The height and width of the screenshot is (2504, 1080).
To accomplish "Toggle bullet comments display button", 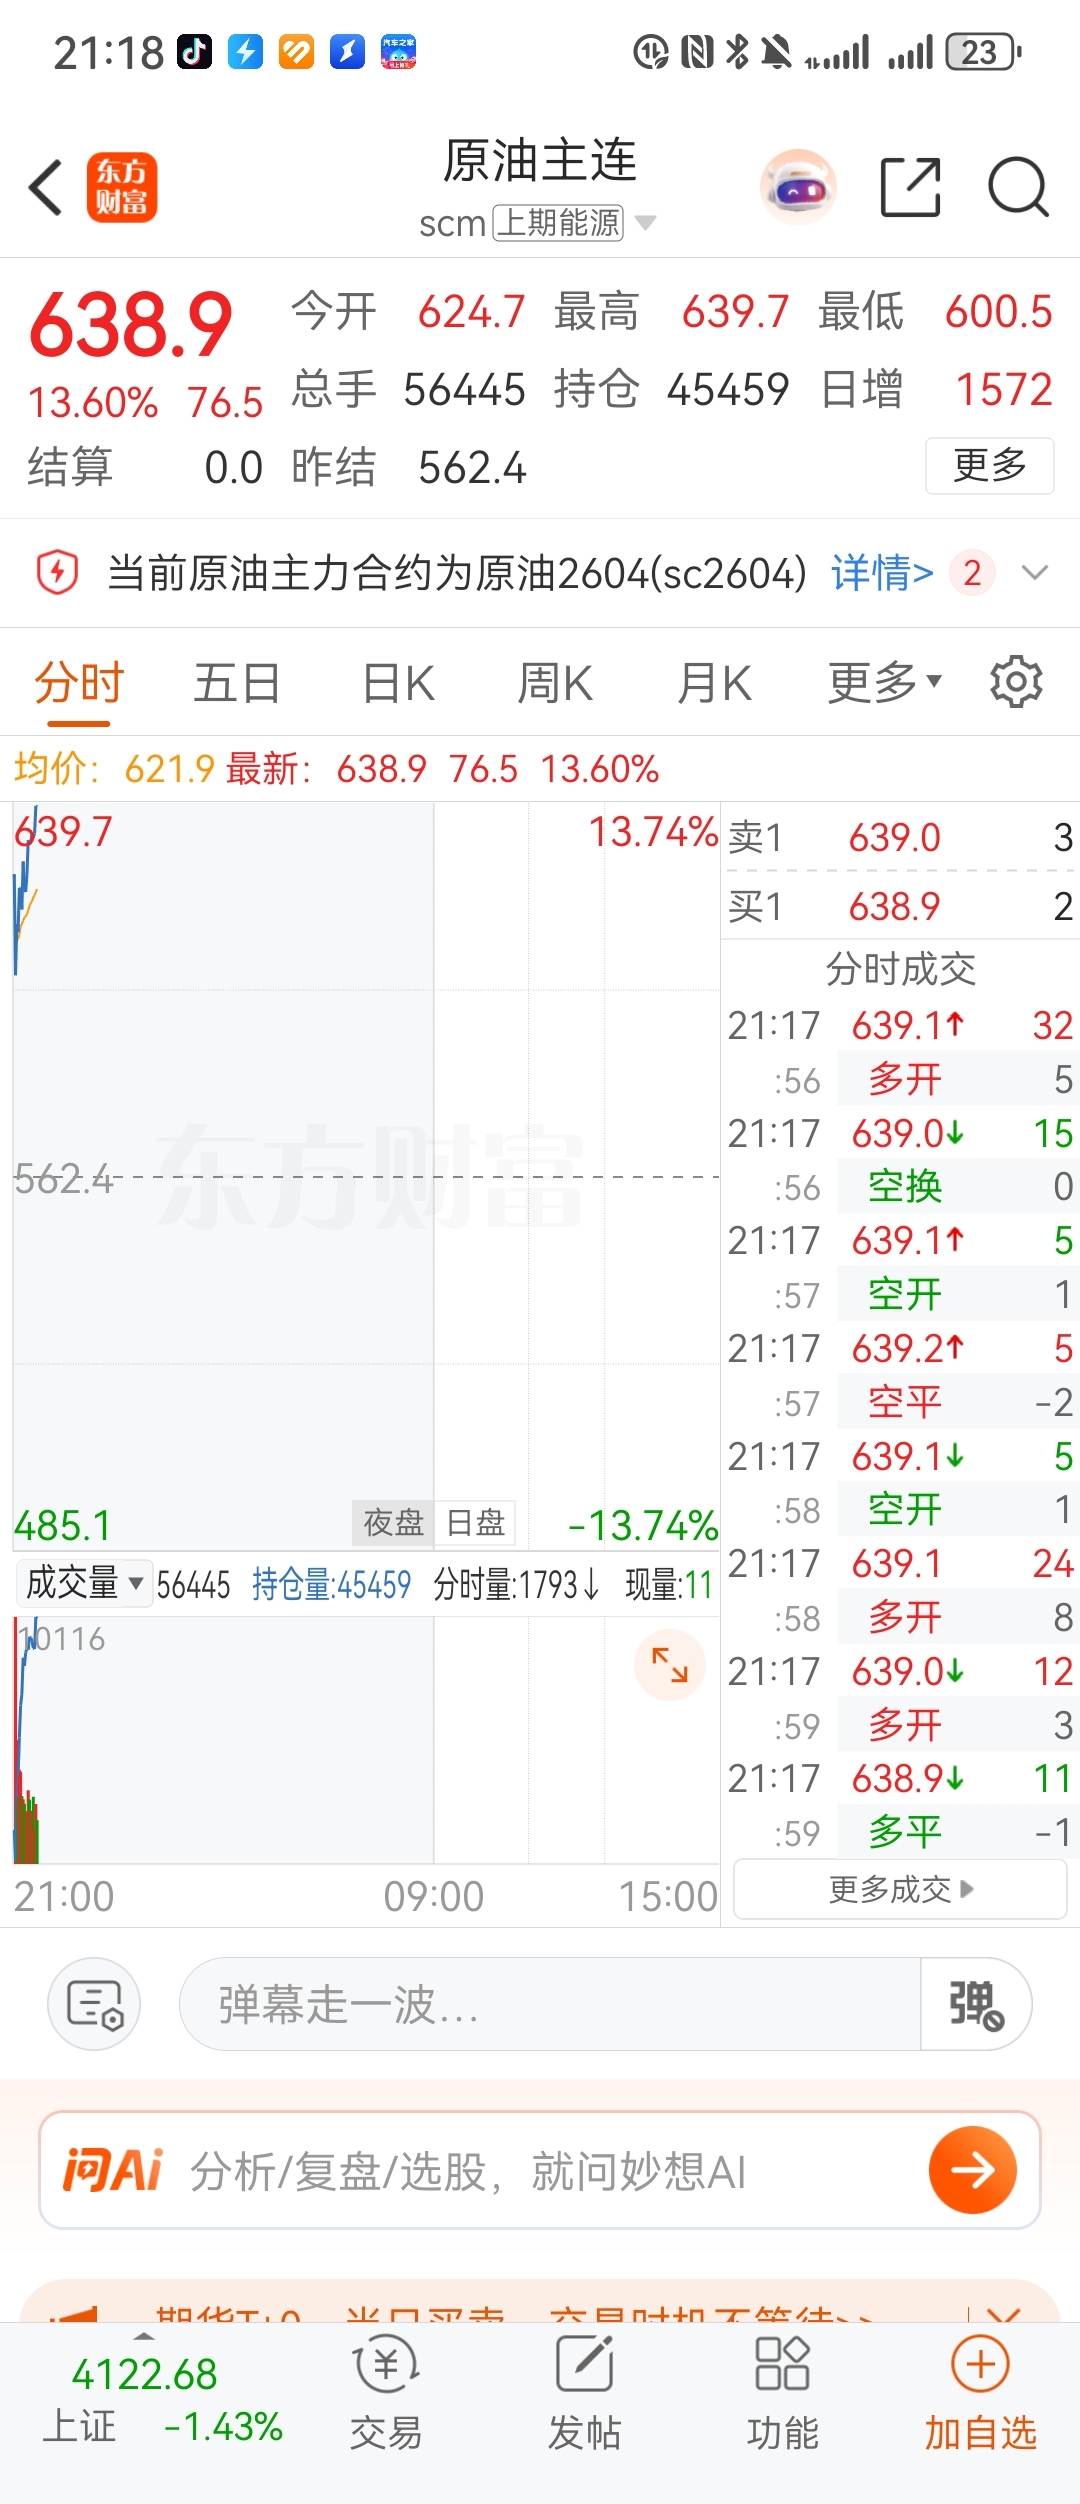I will [x=976, y=2004].
